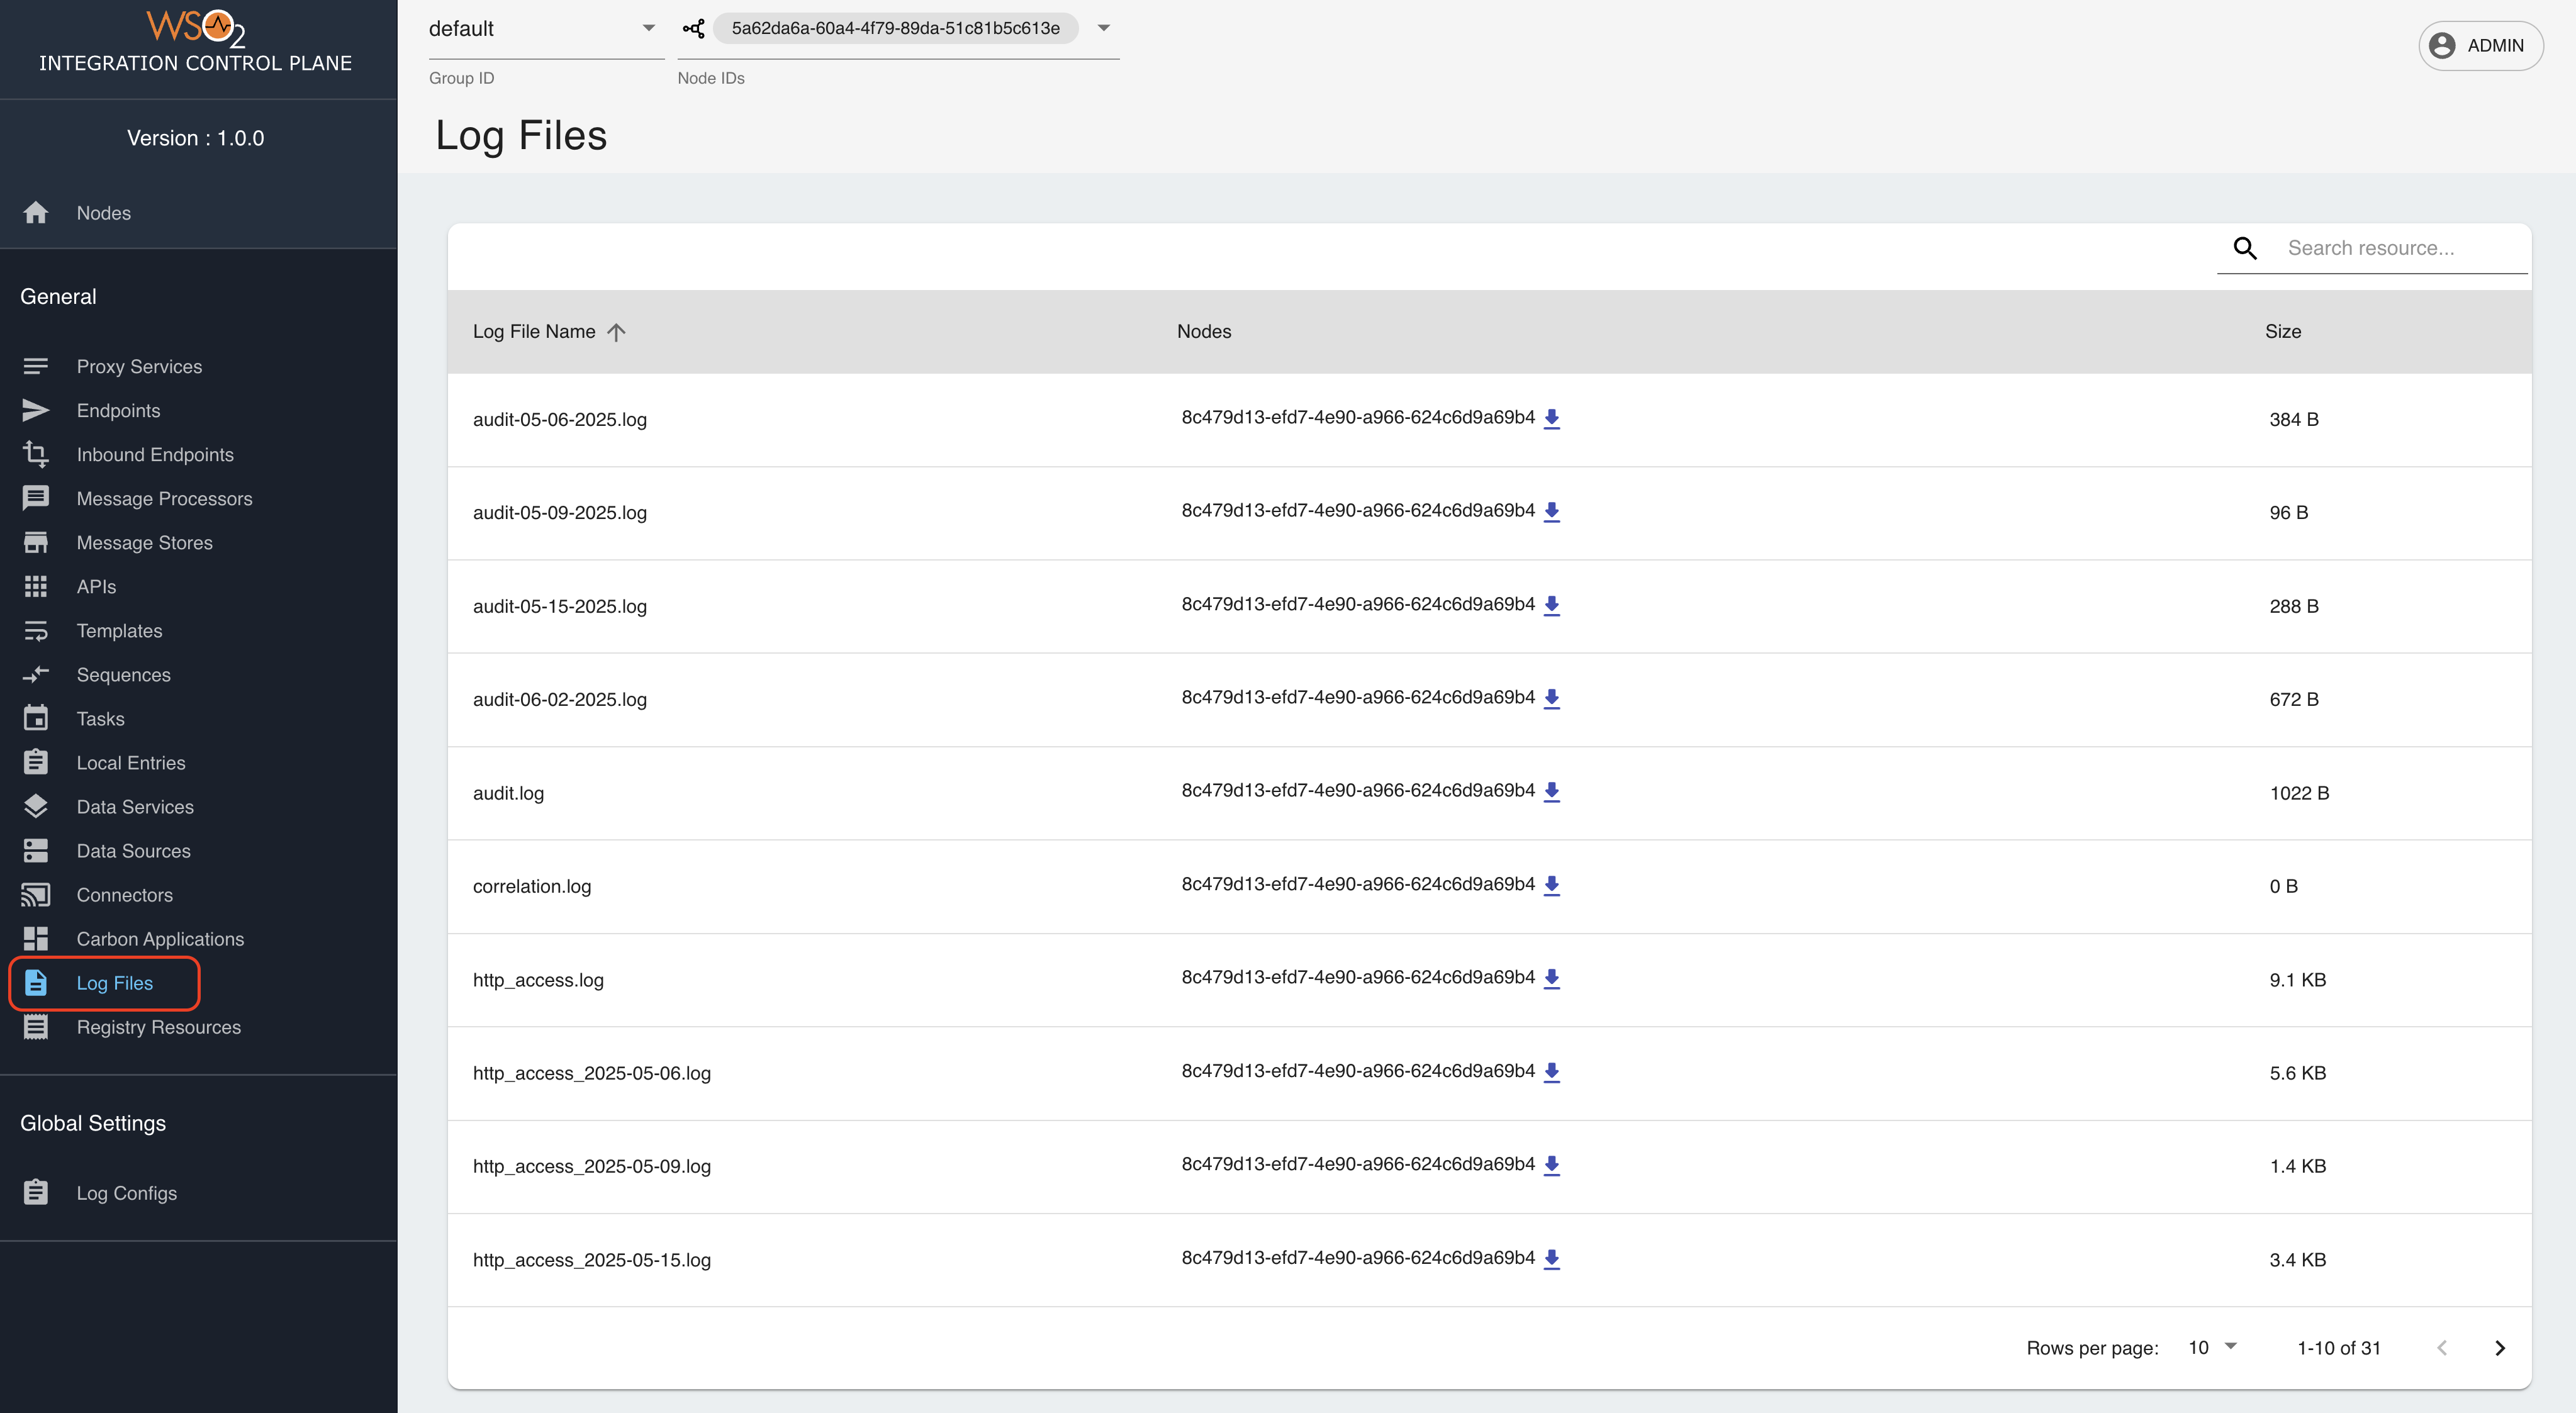Click the Connectors cast icon
This screenshot has height=1413, width=2576.
(x=36, y=894)
